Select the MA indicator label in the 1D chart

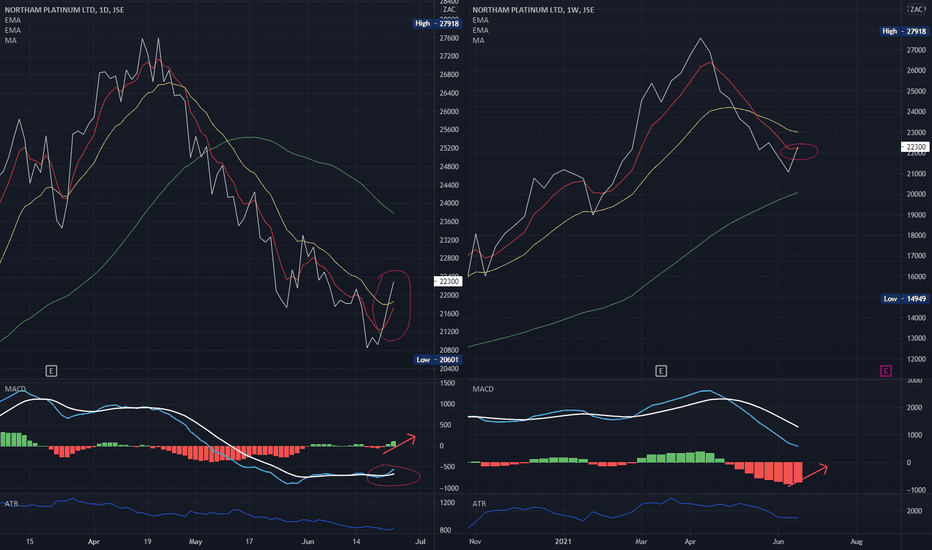click(11, 40)
